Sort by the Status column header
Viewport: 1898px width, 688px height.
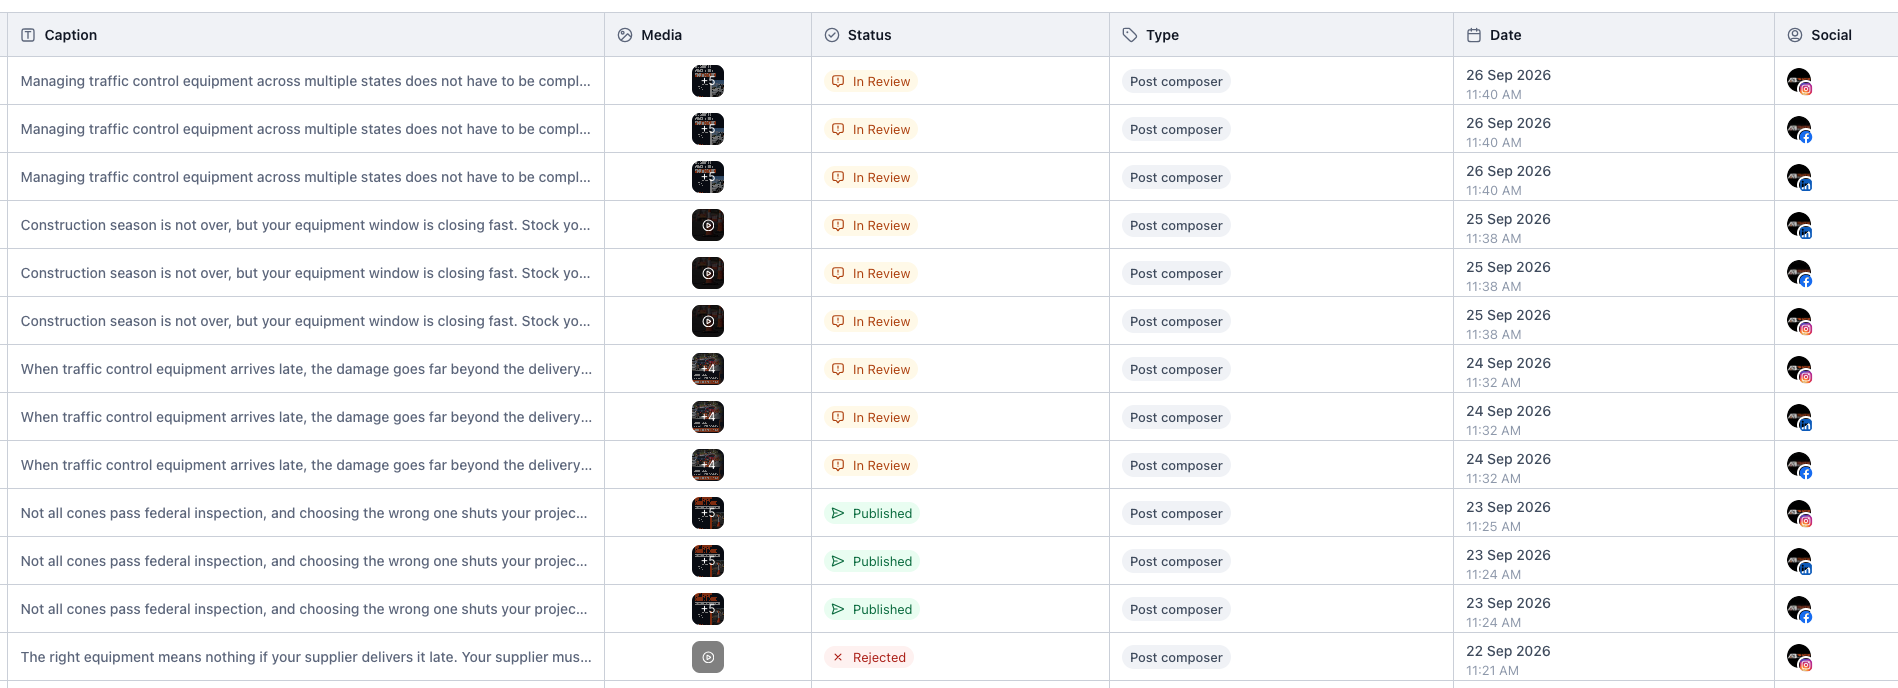869,35
